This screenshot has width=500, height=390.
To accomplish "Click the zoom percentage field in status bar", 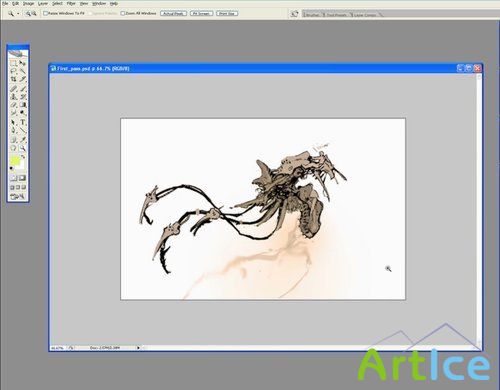I will pos(57,348).
